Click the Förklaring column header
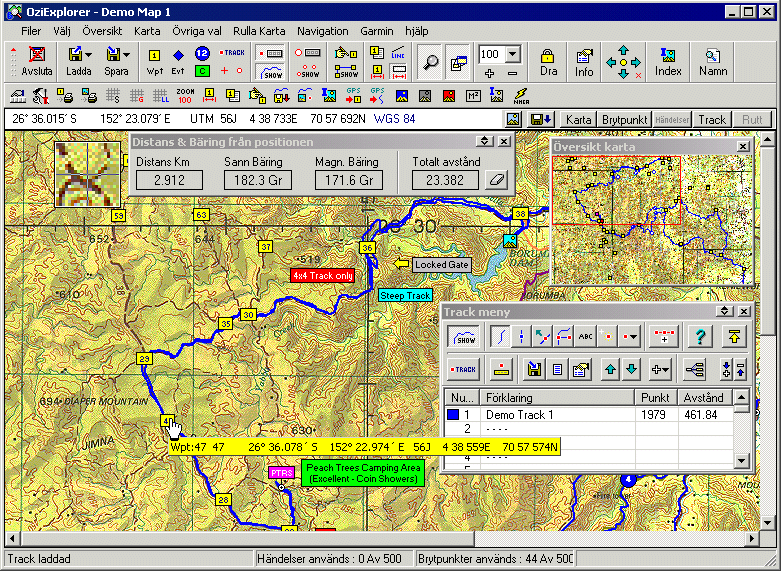781x571 pixels. point(557,398)
